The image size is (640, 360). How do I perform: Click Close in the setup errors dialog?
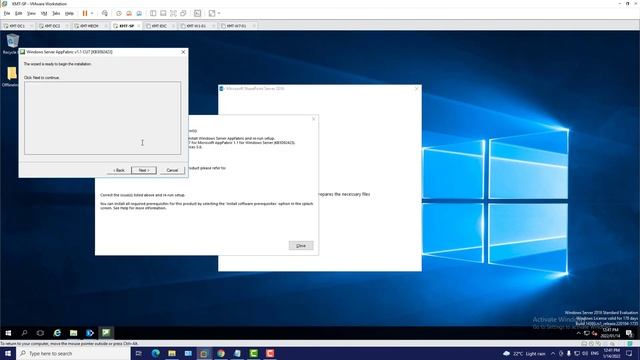(301, 245)
